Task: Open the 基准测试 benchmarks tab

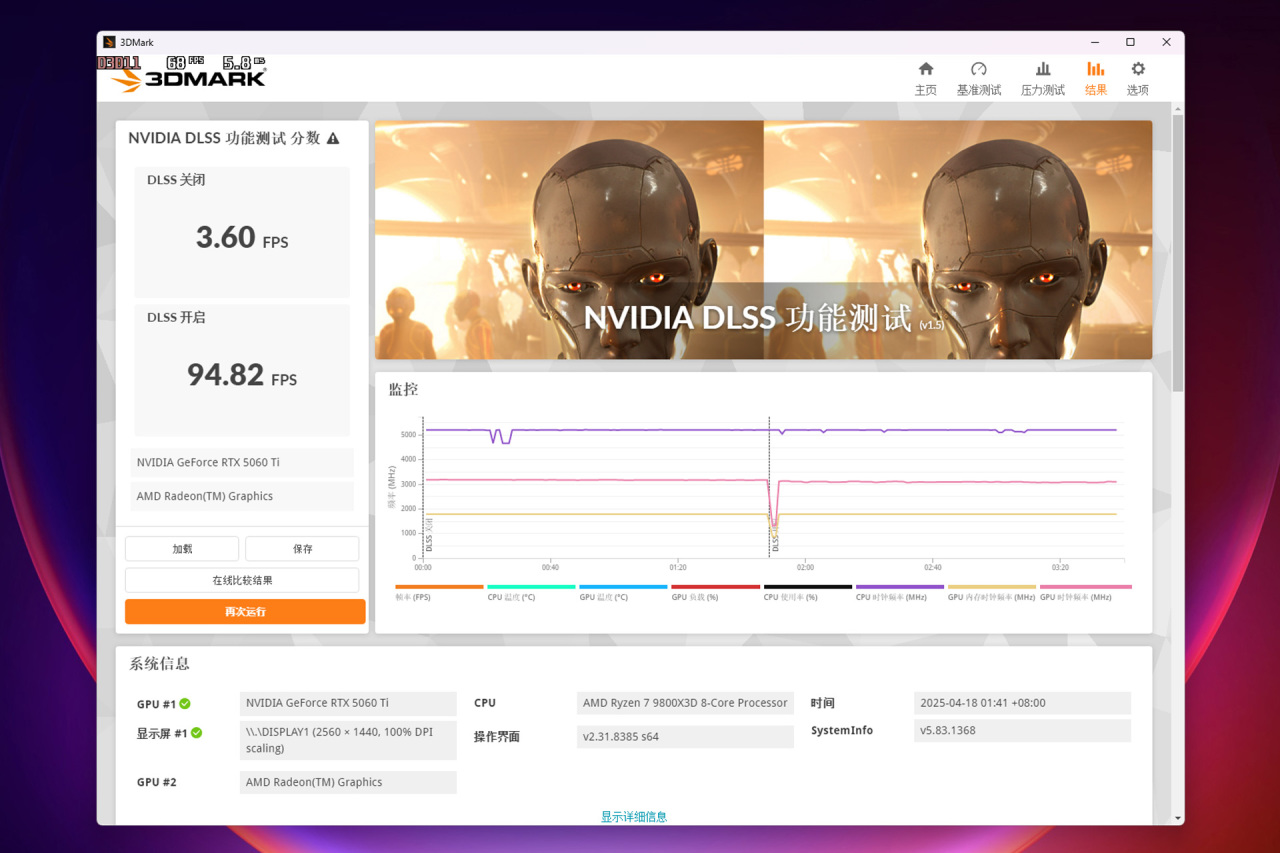Action: tap(979, 79)
